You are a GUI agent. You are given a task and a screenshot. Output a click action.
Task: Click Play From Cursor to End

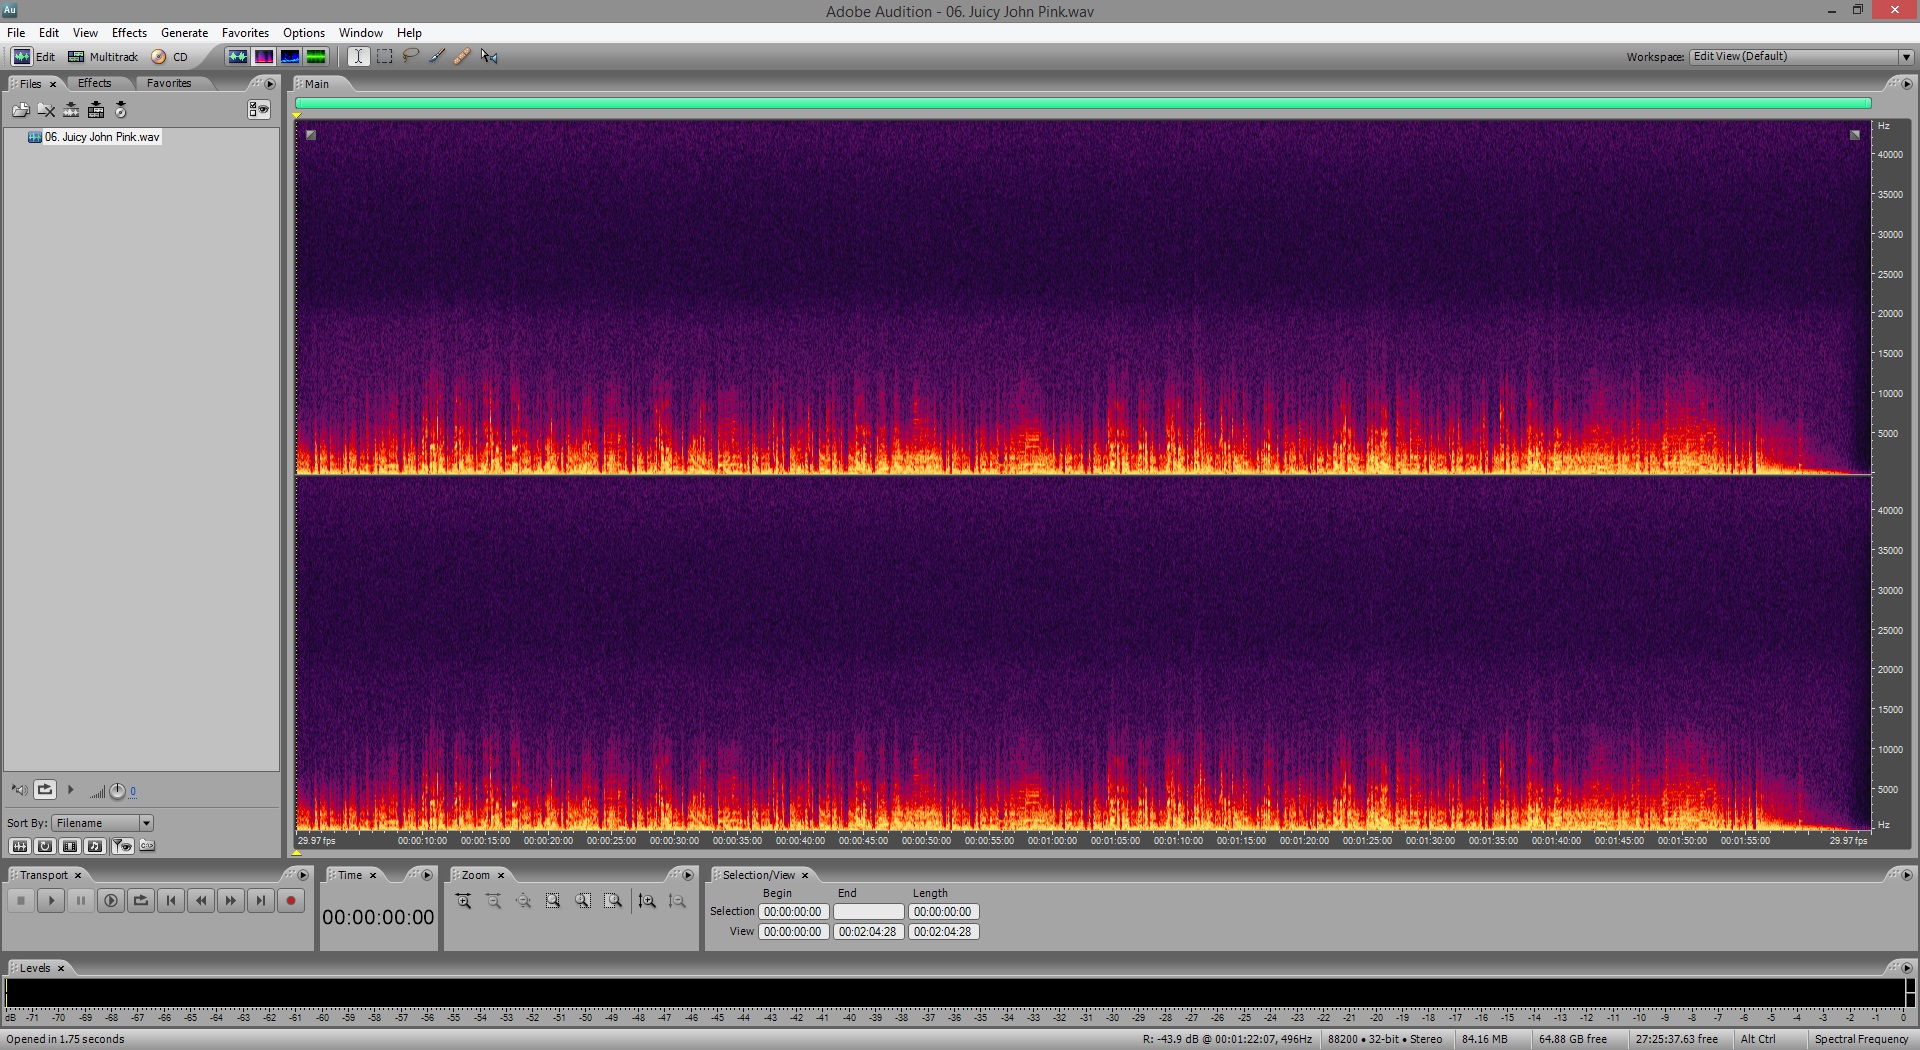[x=110, y=901]
